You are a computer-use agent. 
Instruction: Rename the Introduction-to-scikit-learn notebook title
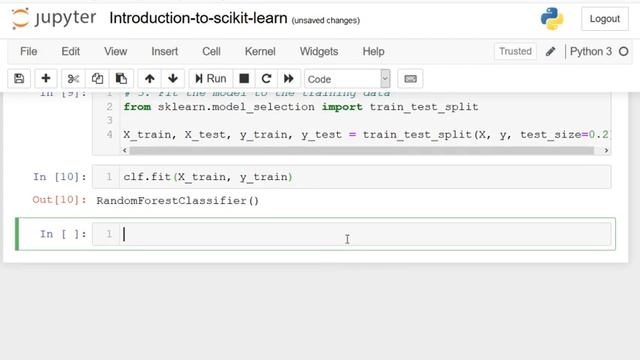(198, 18)
